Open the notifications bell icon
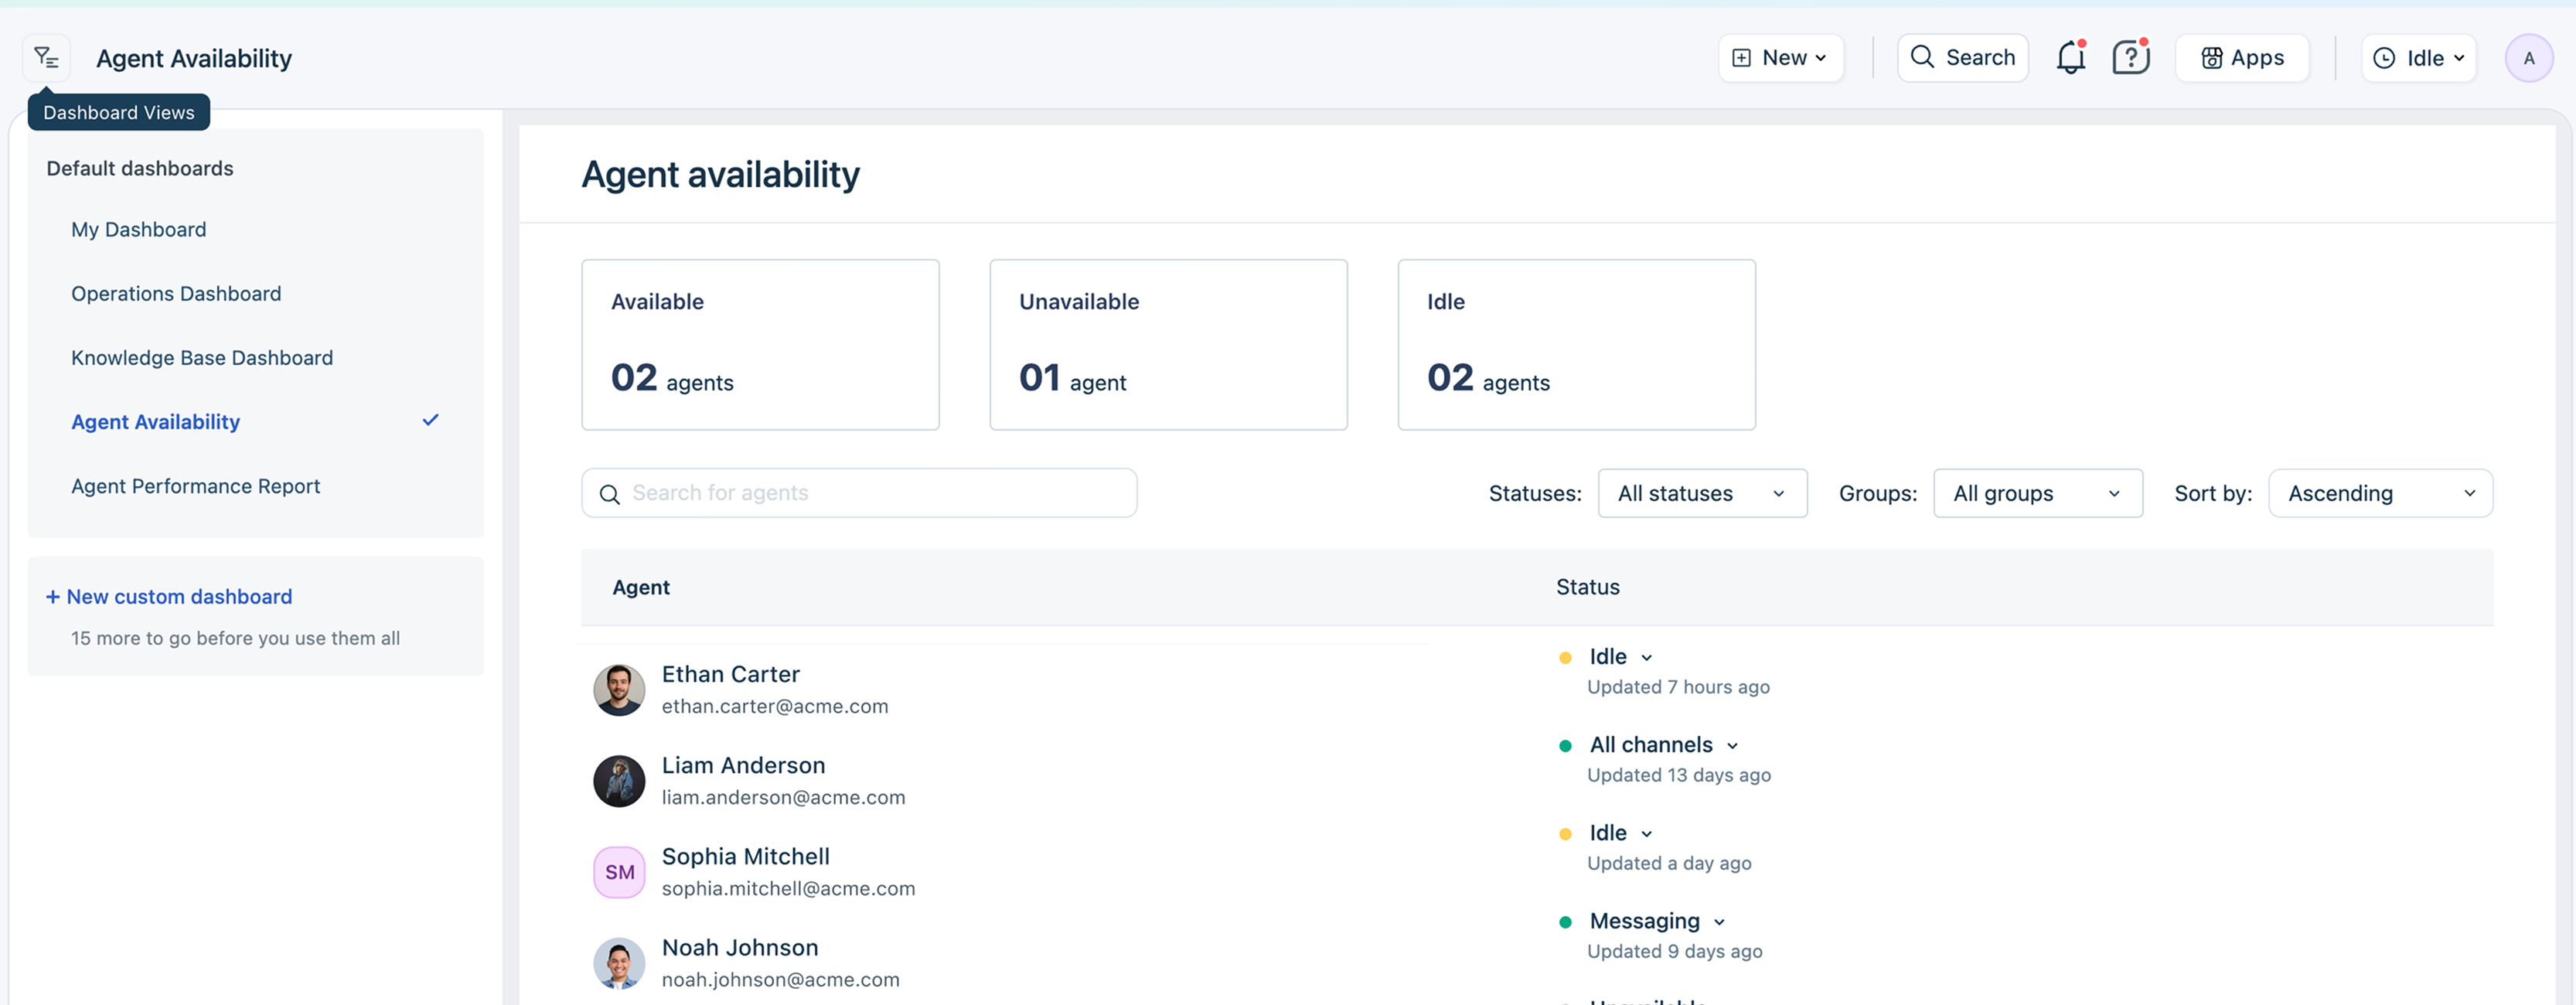Viewport: 2576px width, 1005px height. 2070,58
